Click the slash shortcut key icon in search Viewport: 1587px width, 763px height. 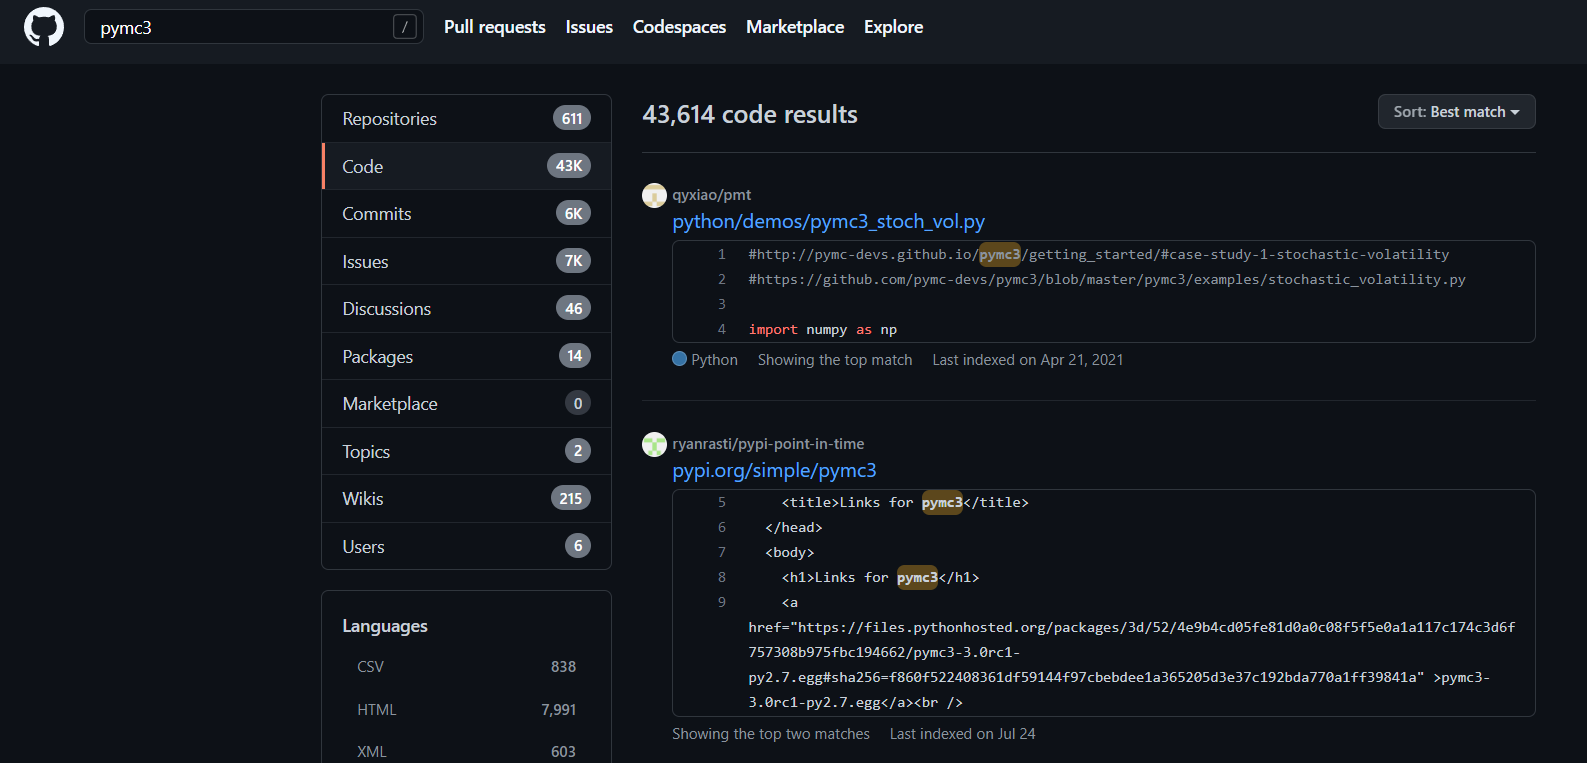tap(404, 27)
